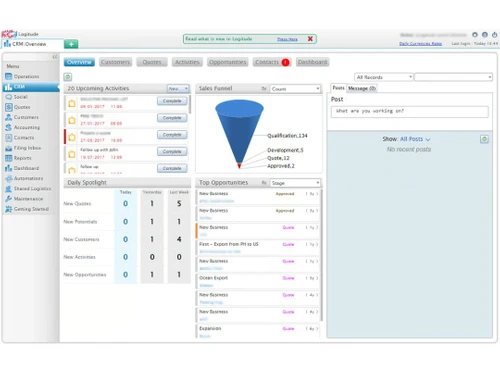Switch to the Customers tab
The height and width of the screenshot is (375, 500).
point(115,62)
